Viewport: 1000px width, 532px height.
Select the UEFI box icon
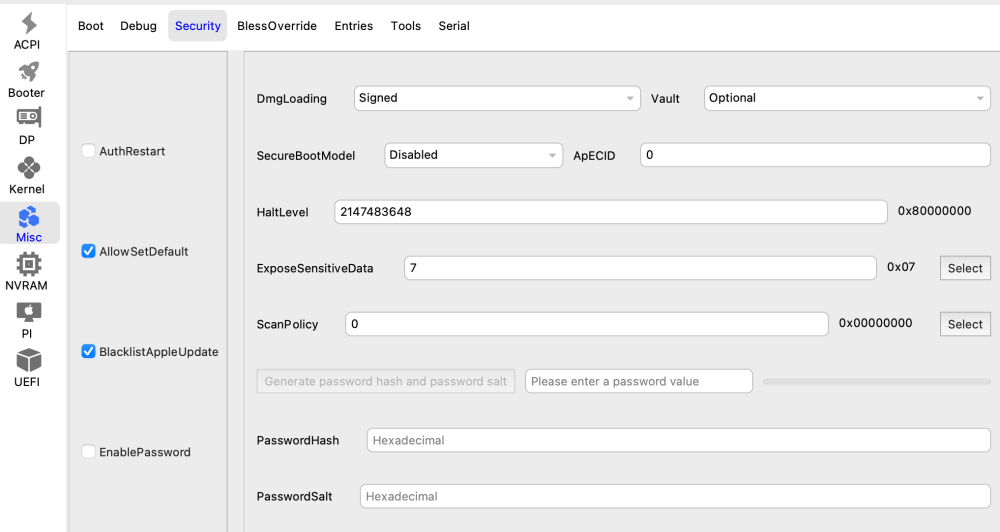click(29, 360)
